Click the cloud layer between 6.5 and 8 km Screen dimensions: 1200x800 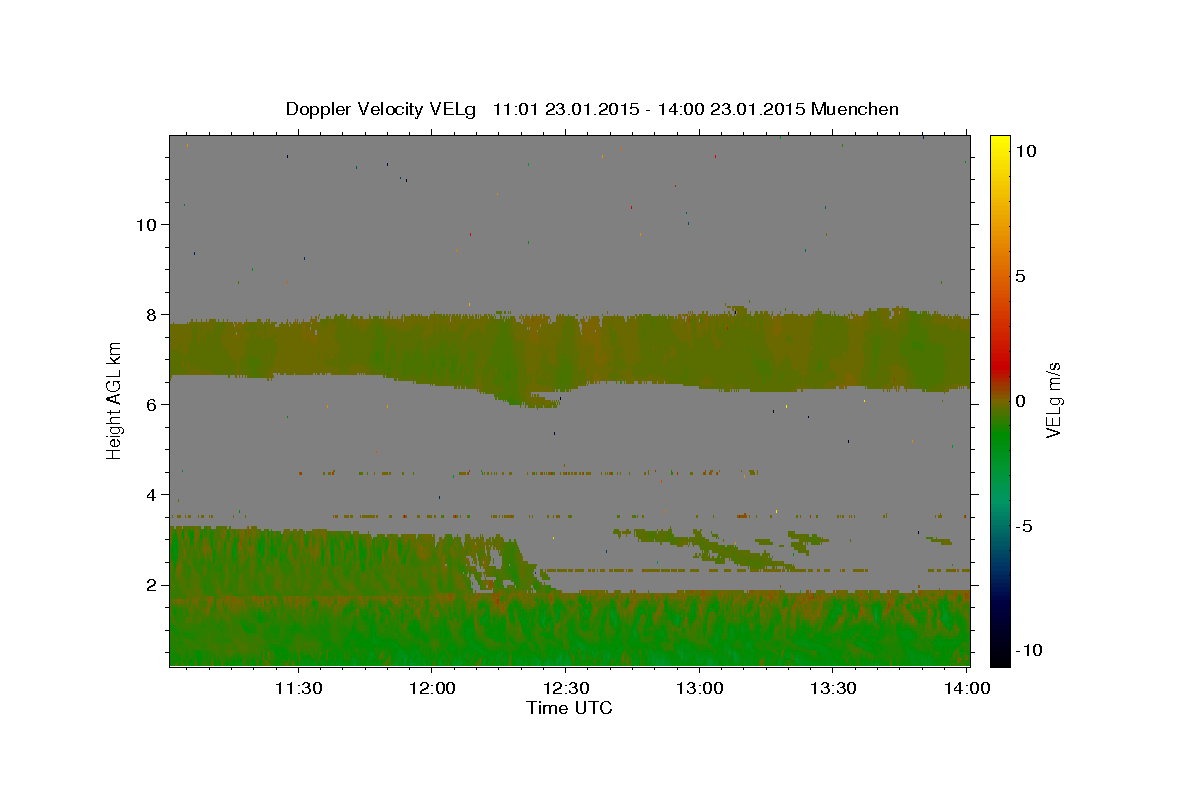tap(570, 350)
